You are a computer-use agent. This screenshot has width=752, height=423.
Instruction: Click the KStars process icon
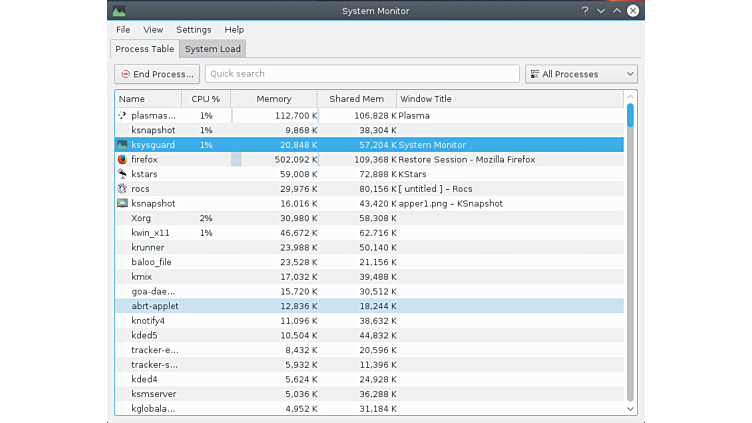click(x=122, y=174)
